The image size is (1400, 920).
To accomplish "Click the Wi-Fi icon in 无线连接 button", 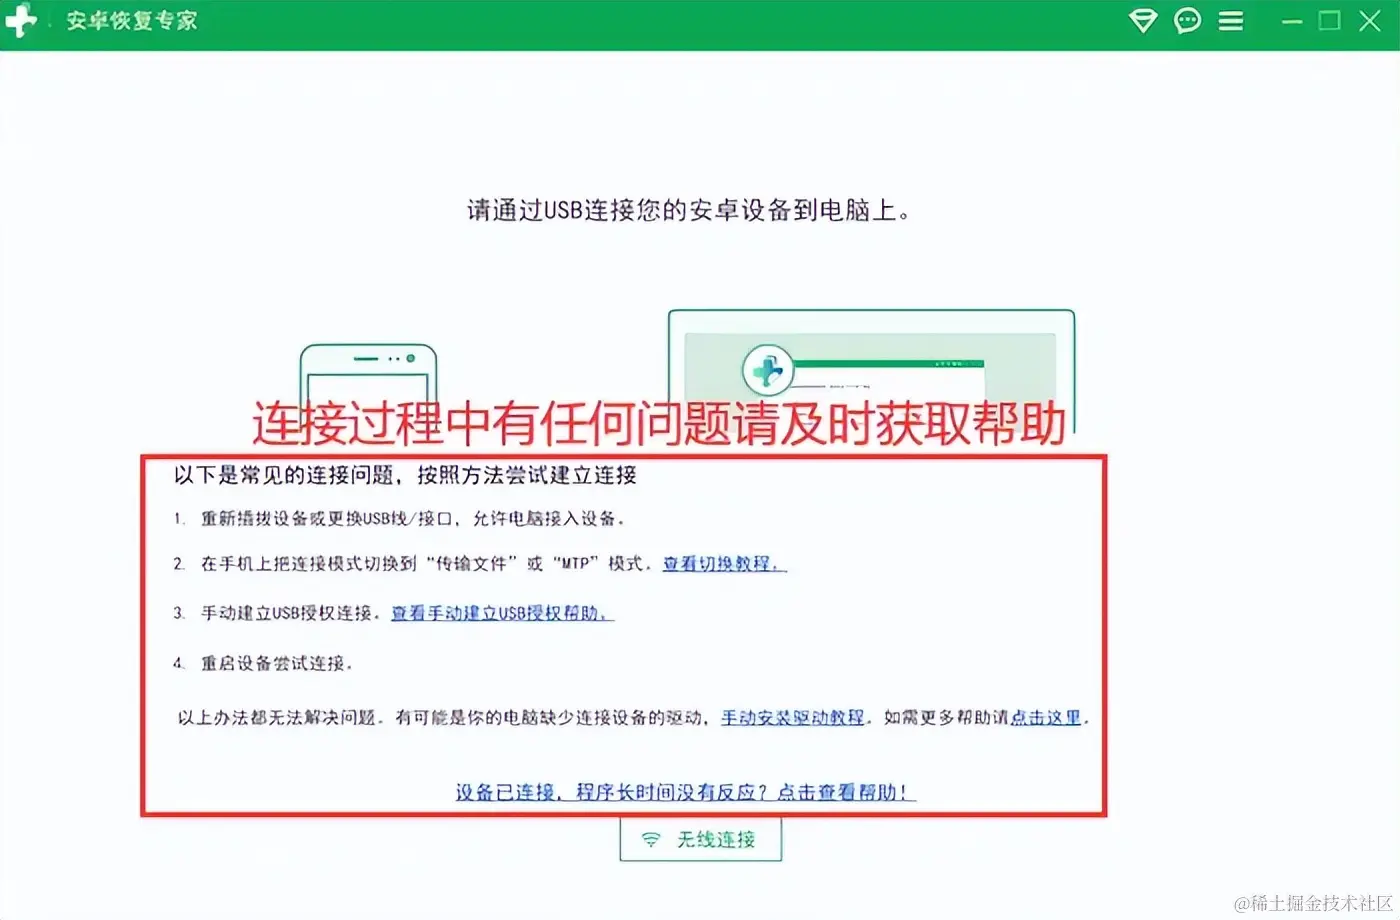I will pos(651,840).
